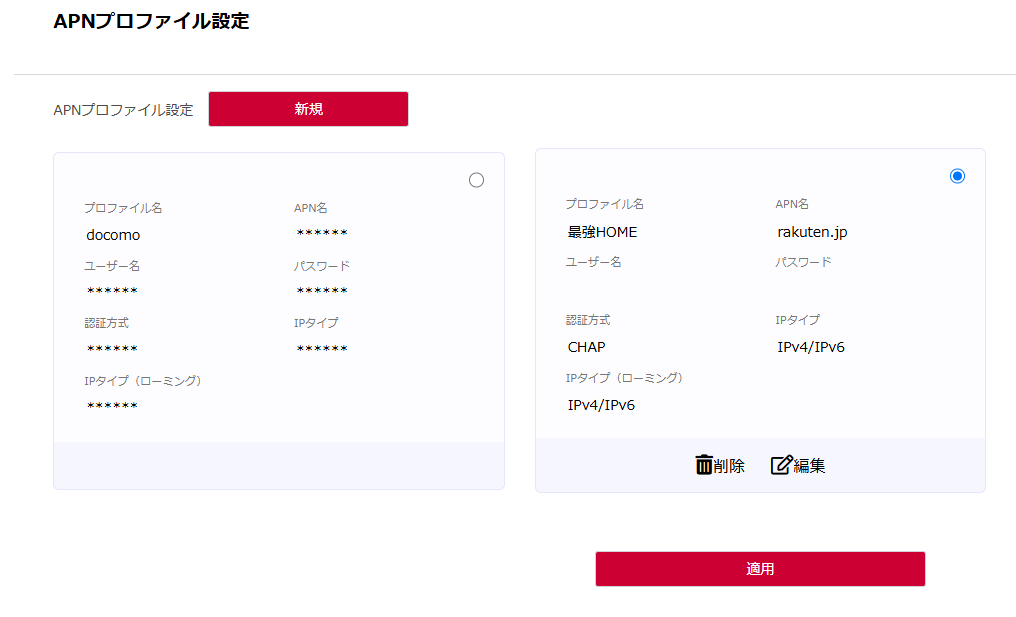Image resolution: width=1016 pixels, height=617 pixels.
Task: Click 認証方式 label in 最強HOME card
Action: pyautogui.click(x=588, y=320)
